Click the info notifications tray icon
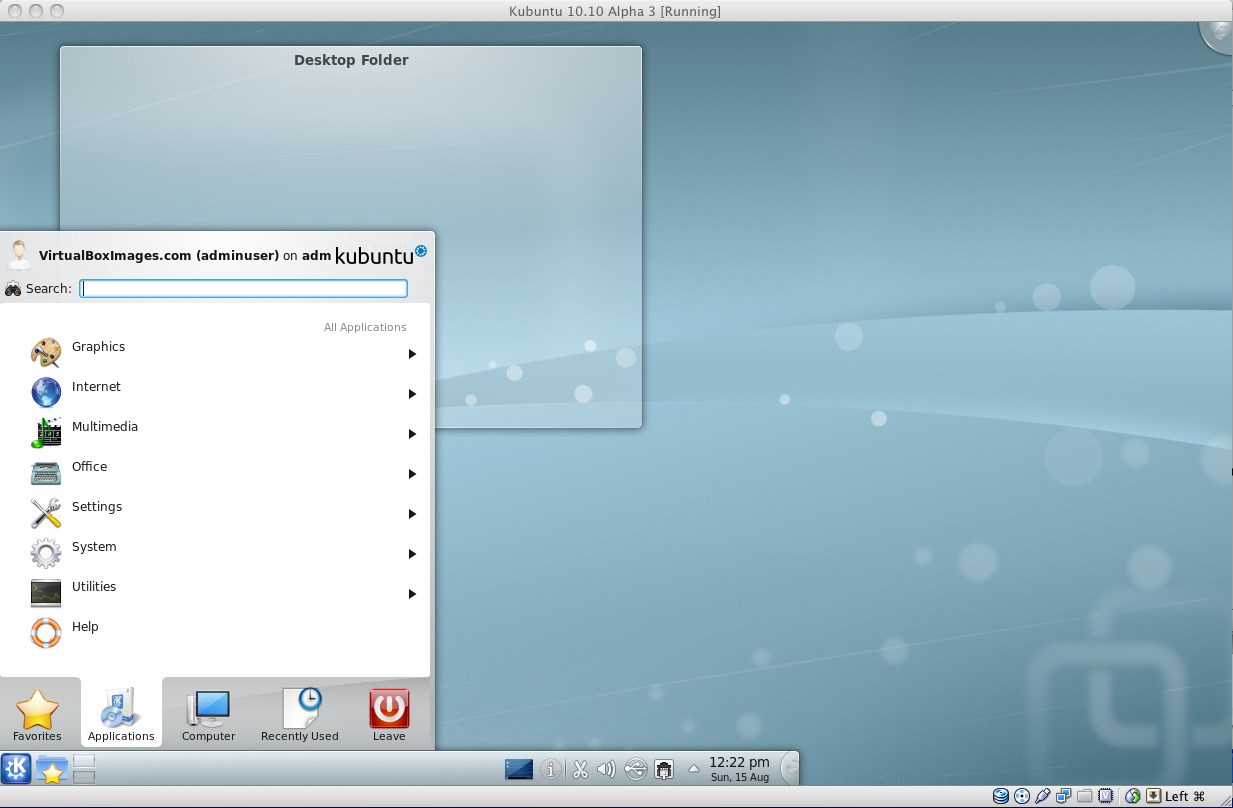1233x808 pixels. tap(550, 769)
